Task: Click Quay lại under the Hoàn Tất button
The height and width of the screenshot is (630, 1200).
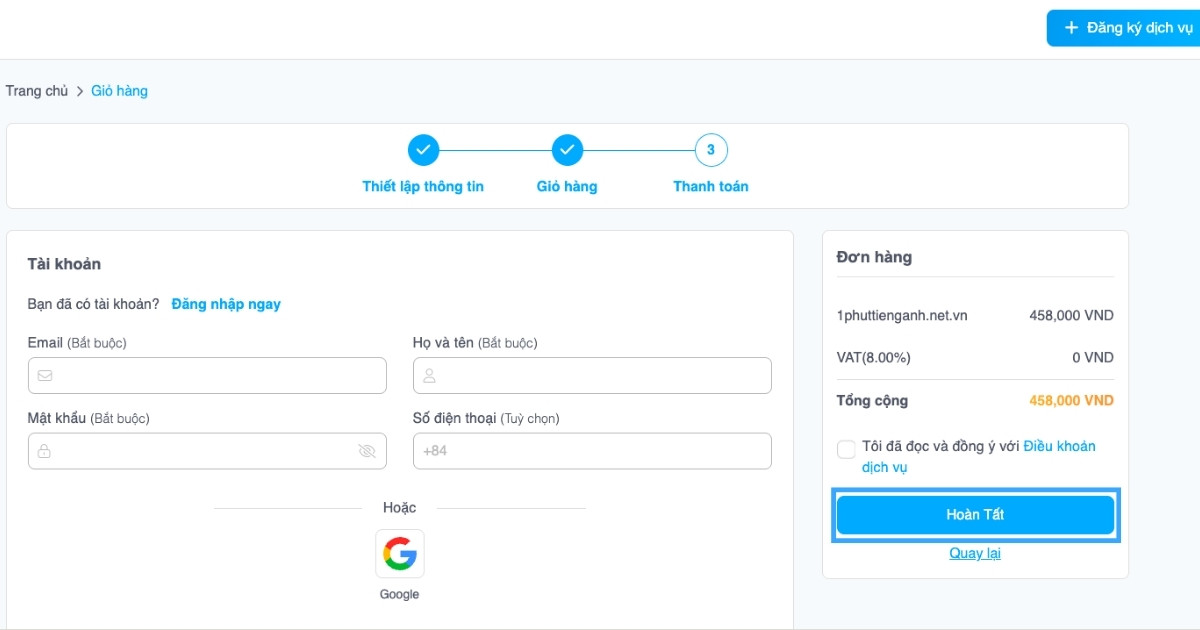Action: pos(974,553)
